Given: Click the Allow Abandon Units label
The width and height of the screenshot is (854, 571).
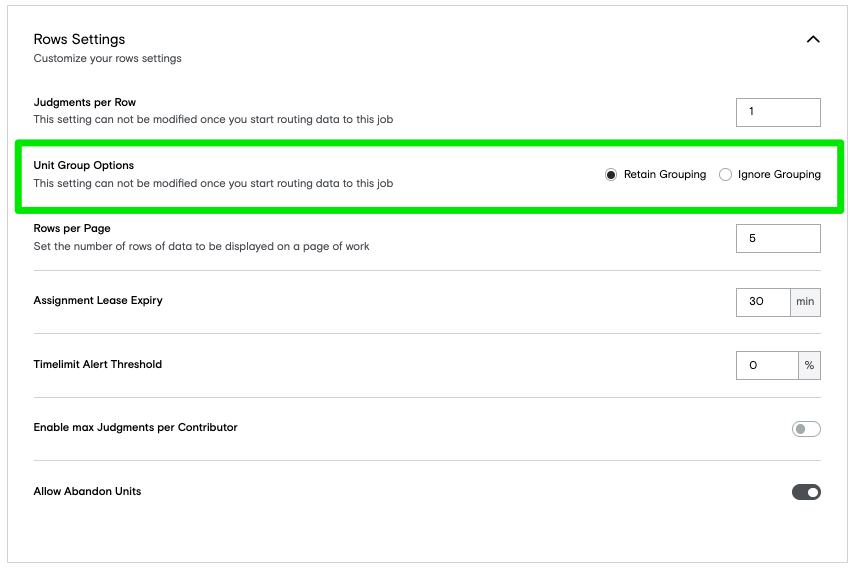Looking at the screenshot, I should (x=87, y=491).
